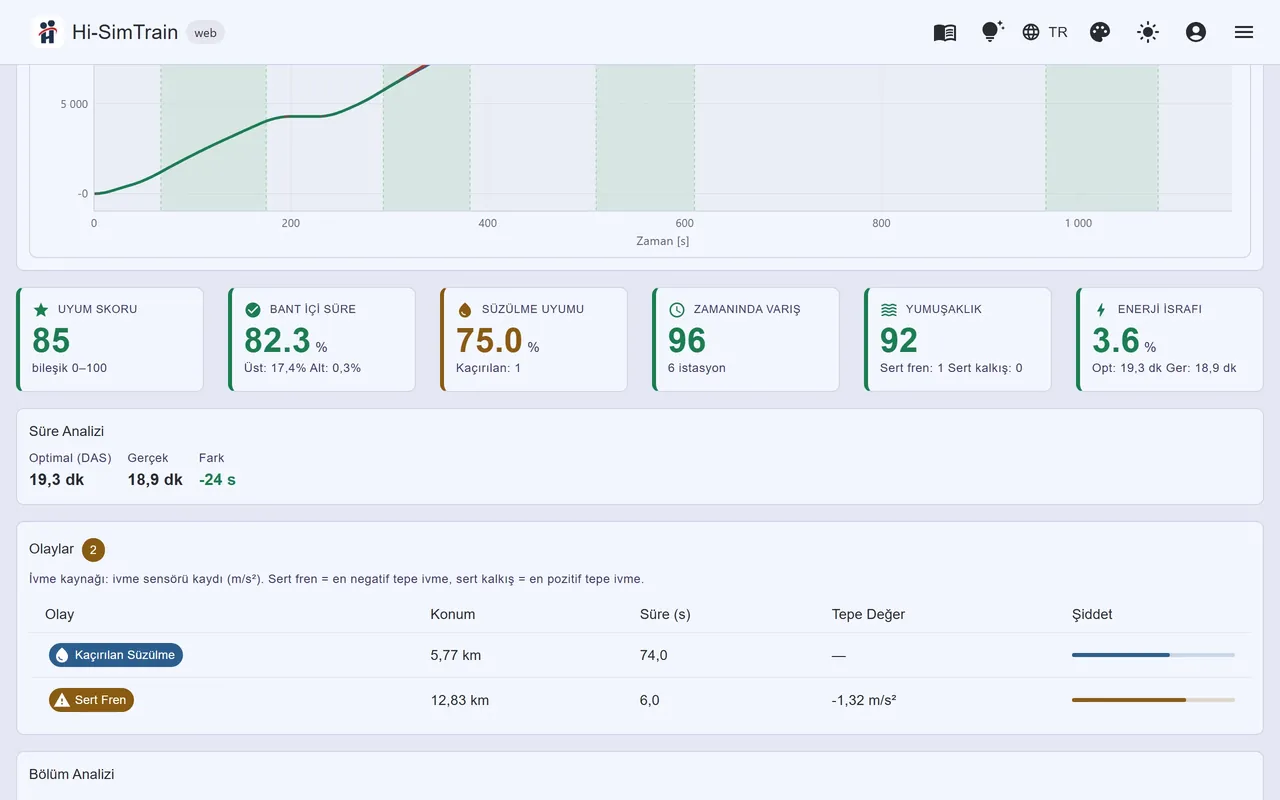Click the 96 on-time arrival value
Image resolution: width=1280 pixels, height=800 pixels.
tap(687, 341)
